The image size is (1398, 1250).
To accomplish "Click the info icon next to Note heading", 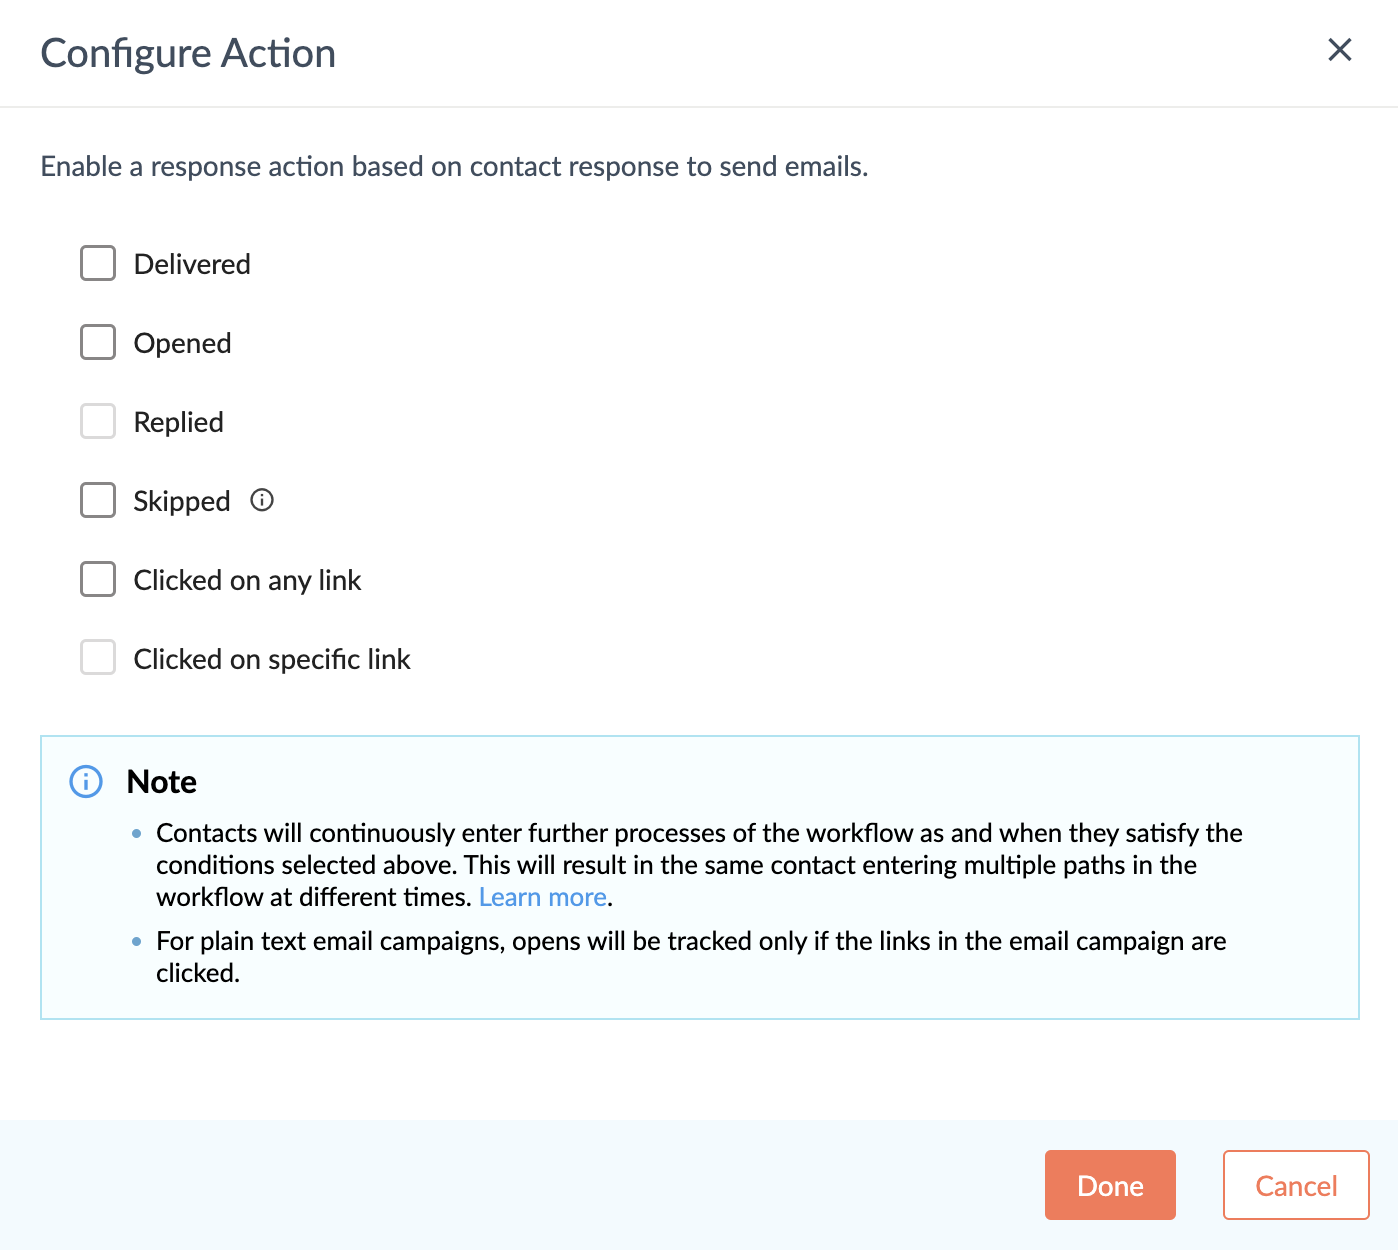I will point(86,782).
